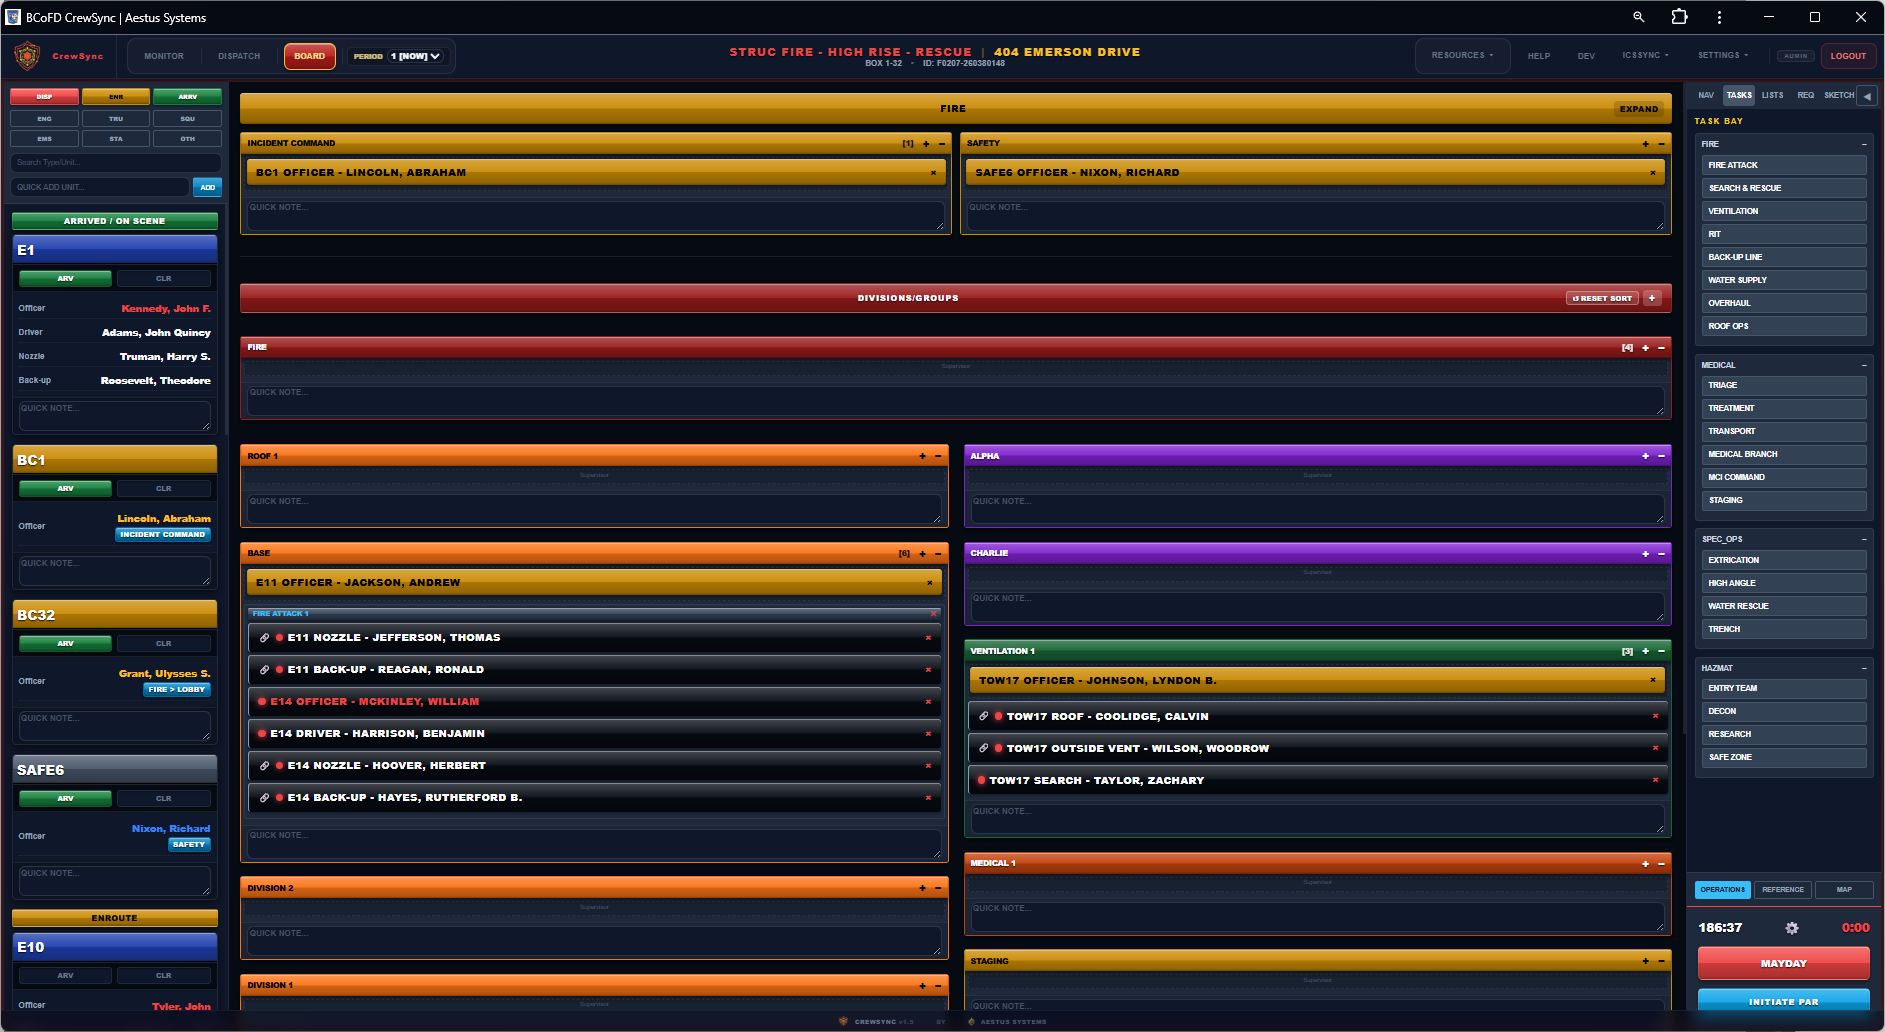Toggle the ENG unit type filter
Viewport: 1885px width, 1032px height.
(44, 119)
